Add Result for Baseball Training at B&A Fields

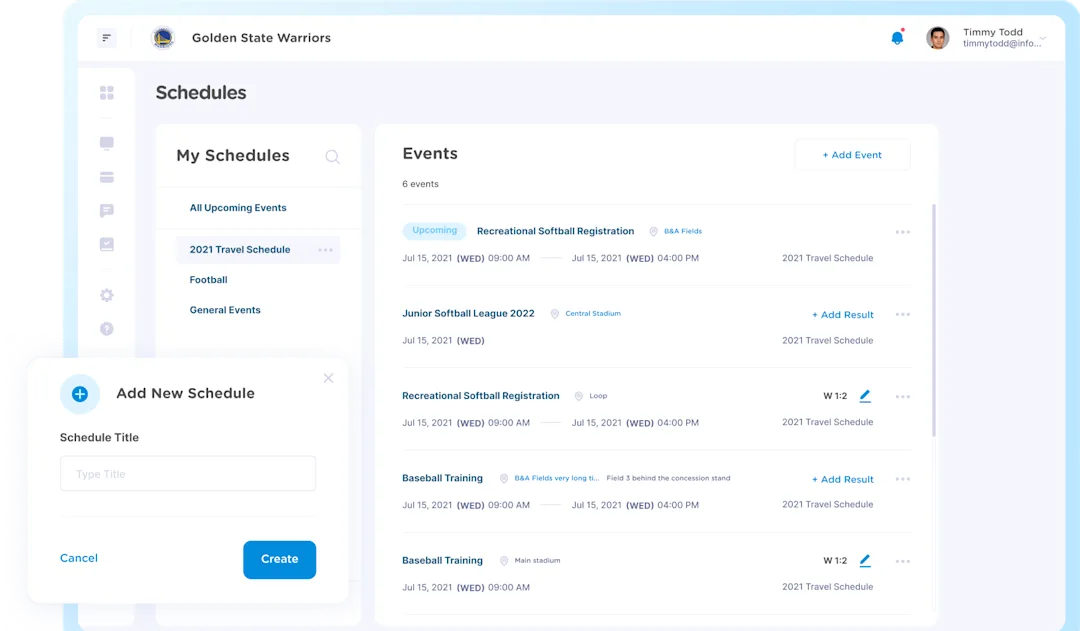[842, 479]
